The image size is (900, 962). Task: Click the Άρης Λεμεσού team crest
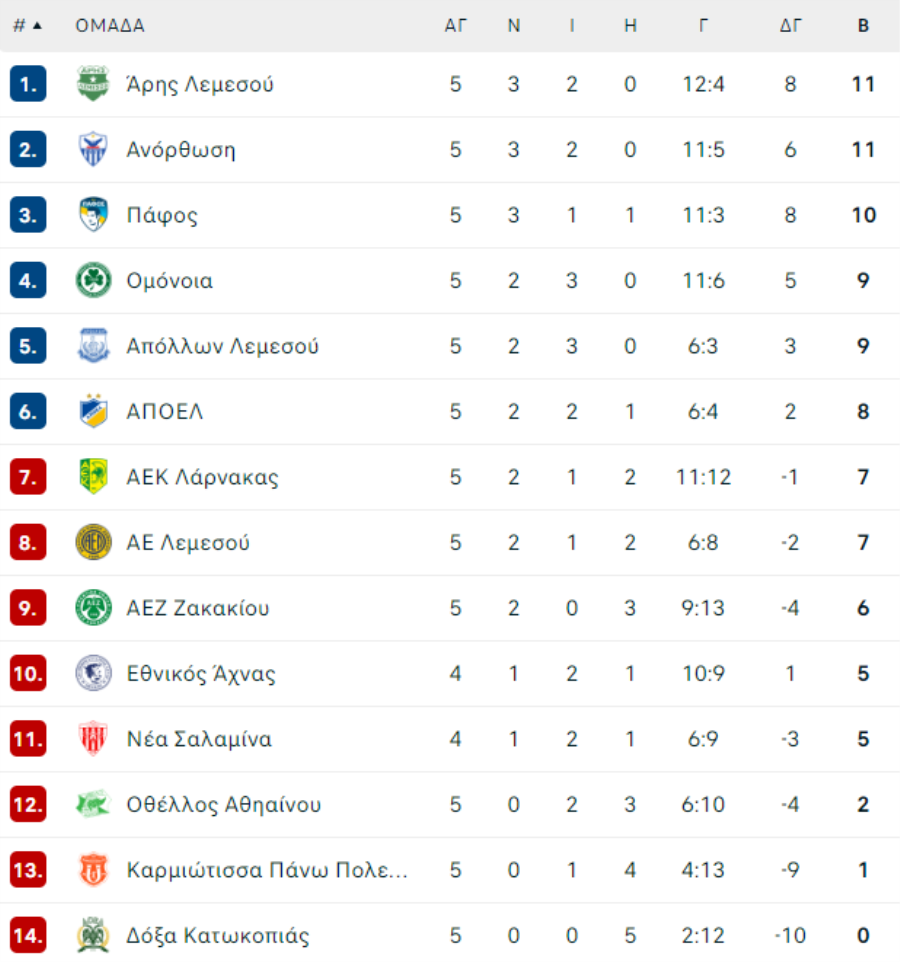pos(93,83)
